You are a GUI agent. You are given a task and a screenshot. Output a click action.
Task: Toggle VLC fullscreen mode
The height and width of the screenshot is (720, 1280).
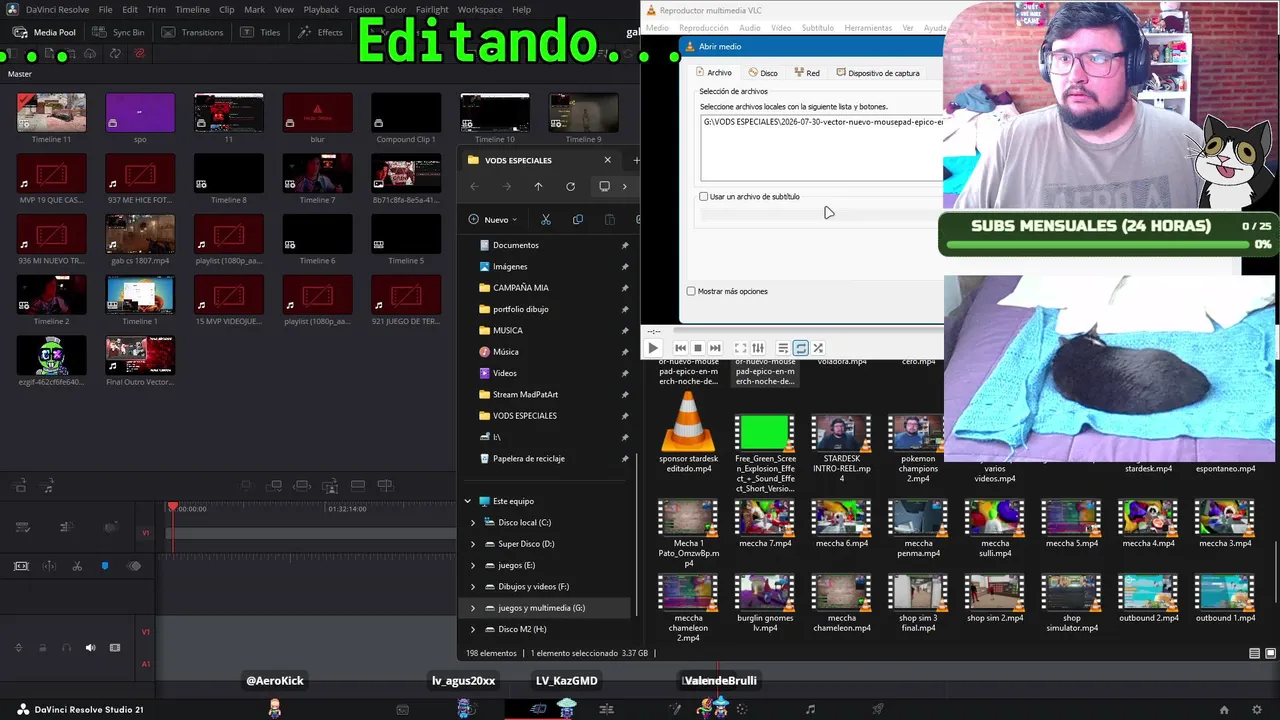[740, 348]
